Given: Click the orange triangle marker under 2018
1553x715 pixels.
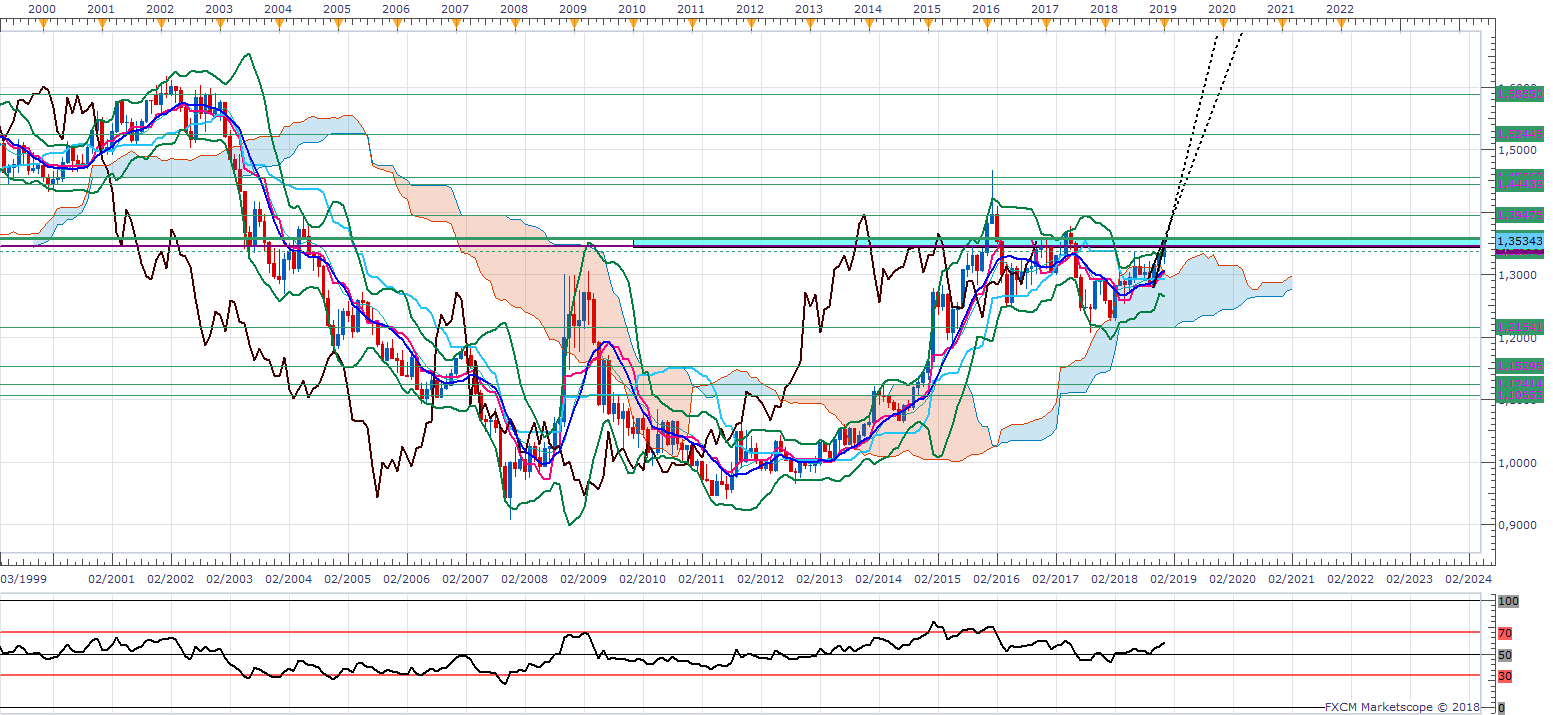Looking at the screenshot, I should (1104, 25).
